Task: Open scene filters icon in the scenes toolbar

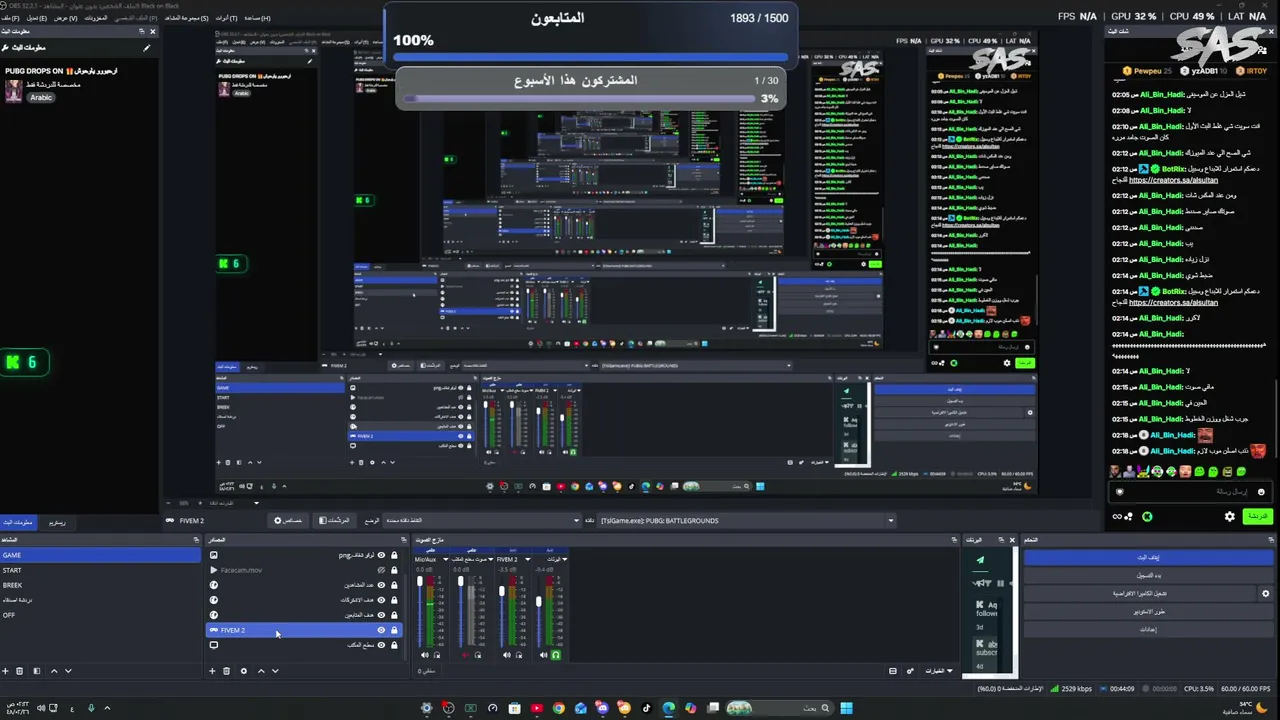Action: tap(37, 671)
